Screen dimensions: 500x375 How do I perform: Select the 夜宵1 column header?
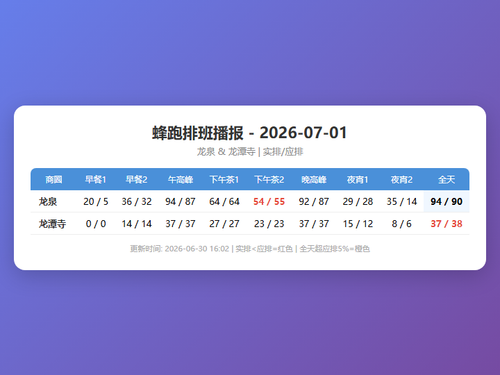click(358, 180)
